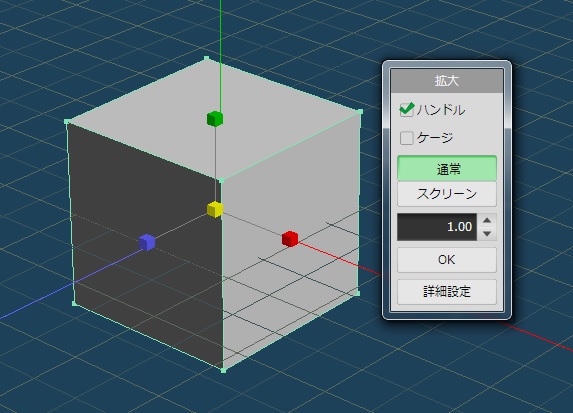Click the red X-axis scale handle
Image resolution: width=573 pixels, height=413 pixels.
pos(290,239)
